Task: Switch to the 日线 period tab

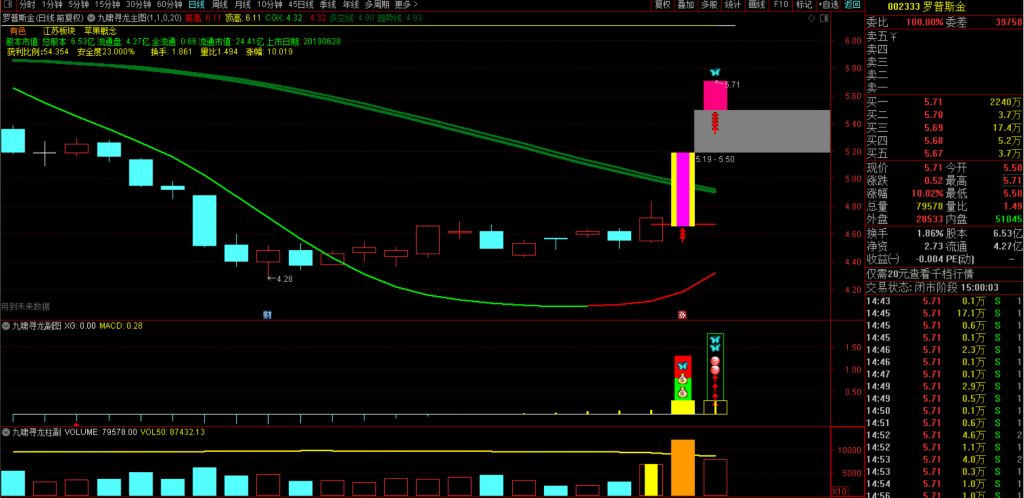Action: pyautogui.click(x=196, y=5)
